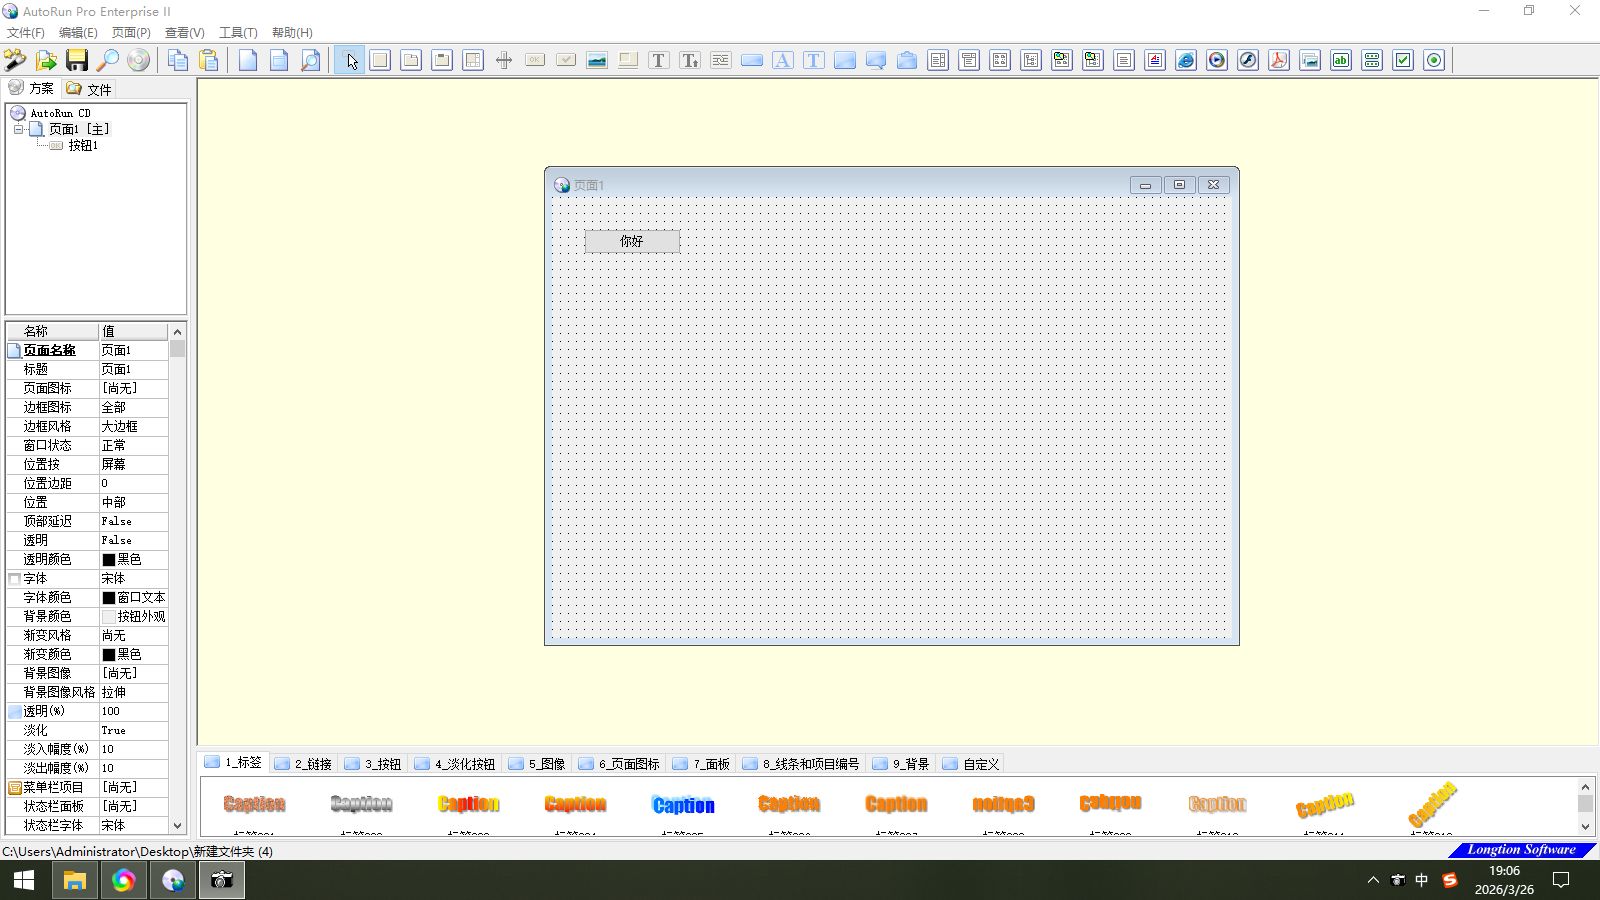The width and height of the screenshot is (1600, 900).
Task: Open File Explorer from the taskbar
Action: point(75,880)
